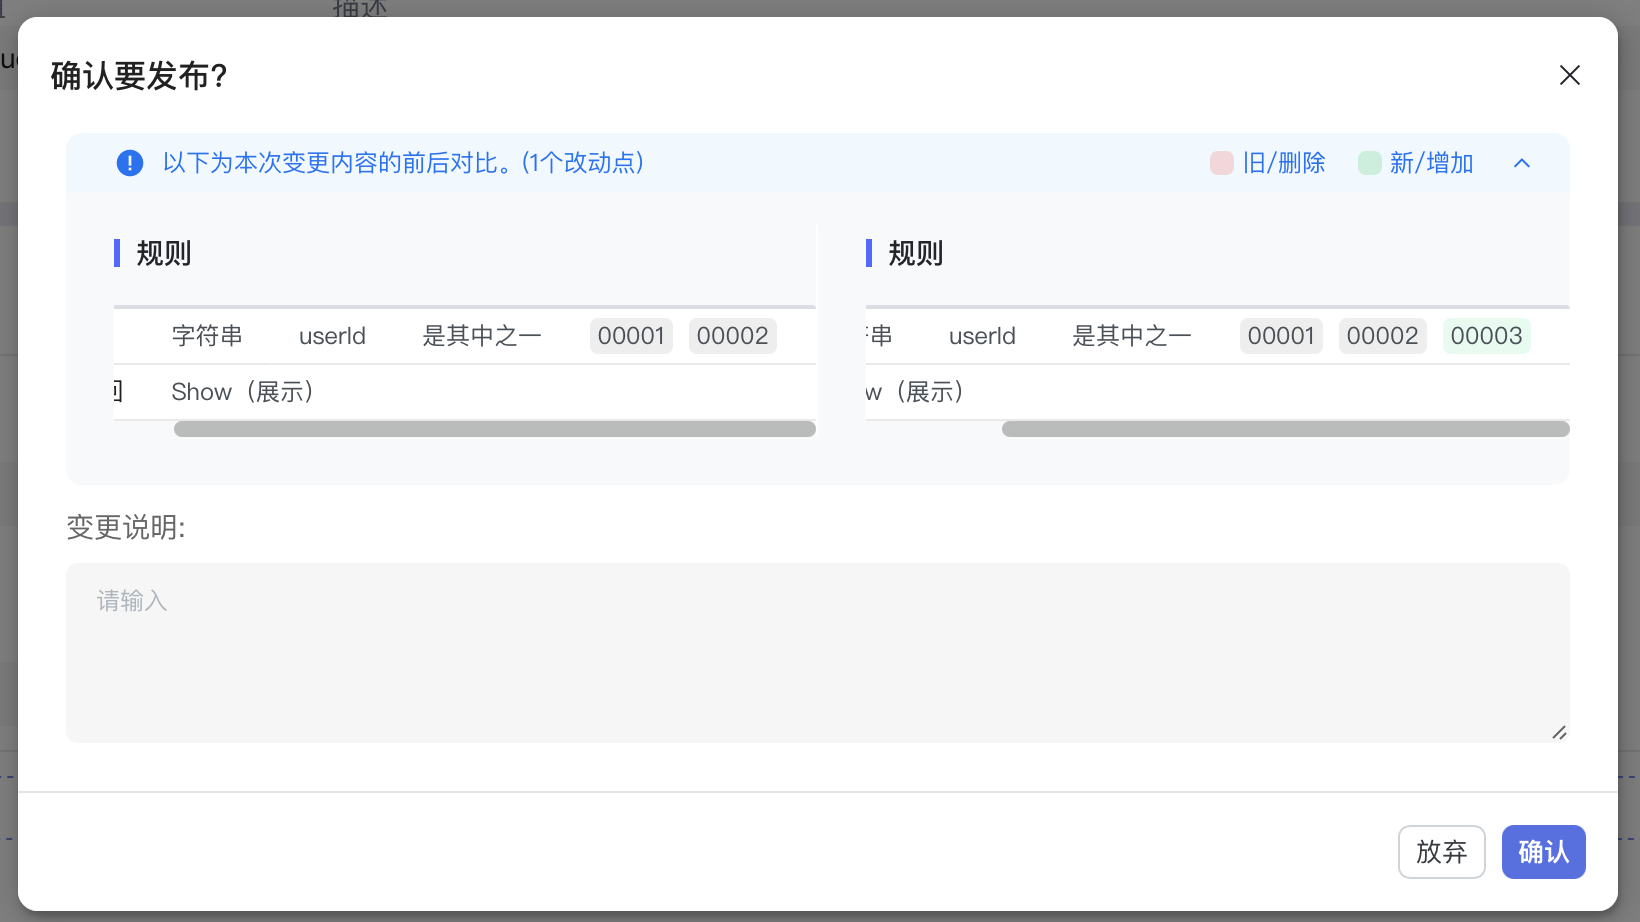
Task: Close the publish confirmation dialog
Action: [1569, 75]
